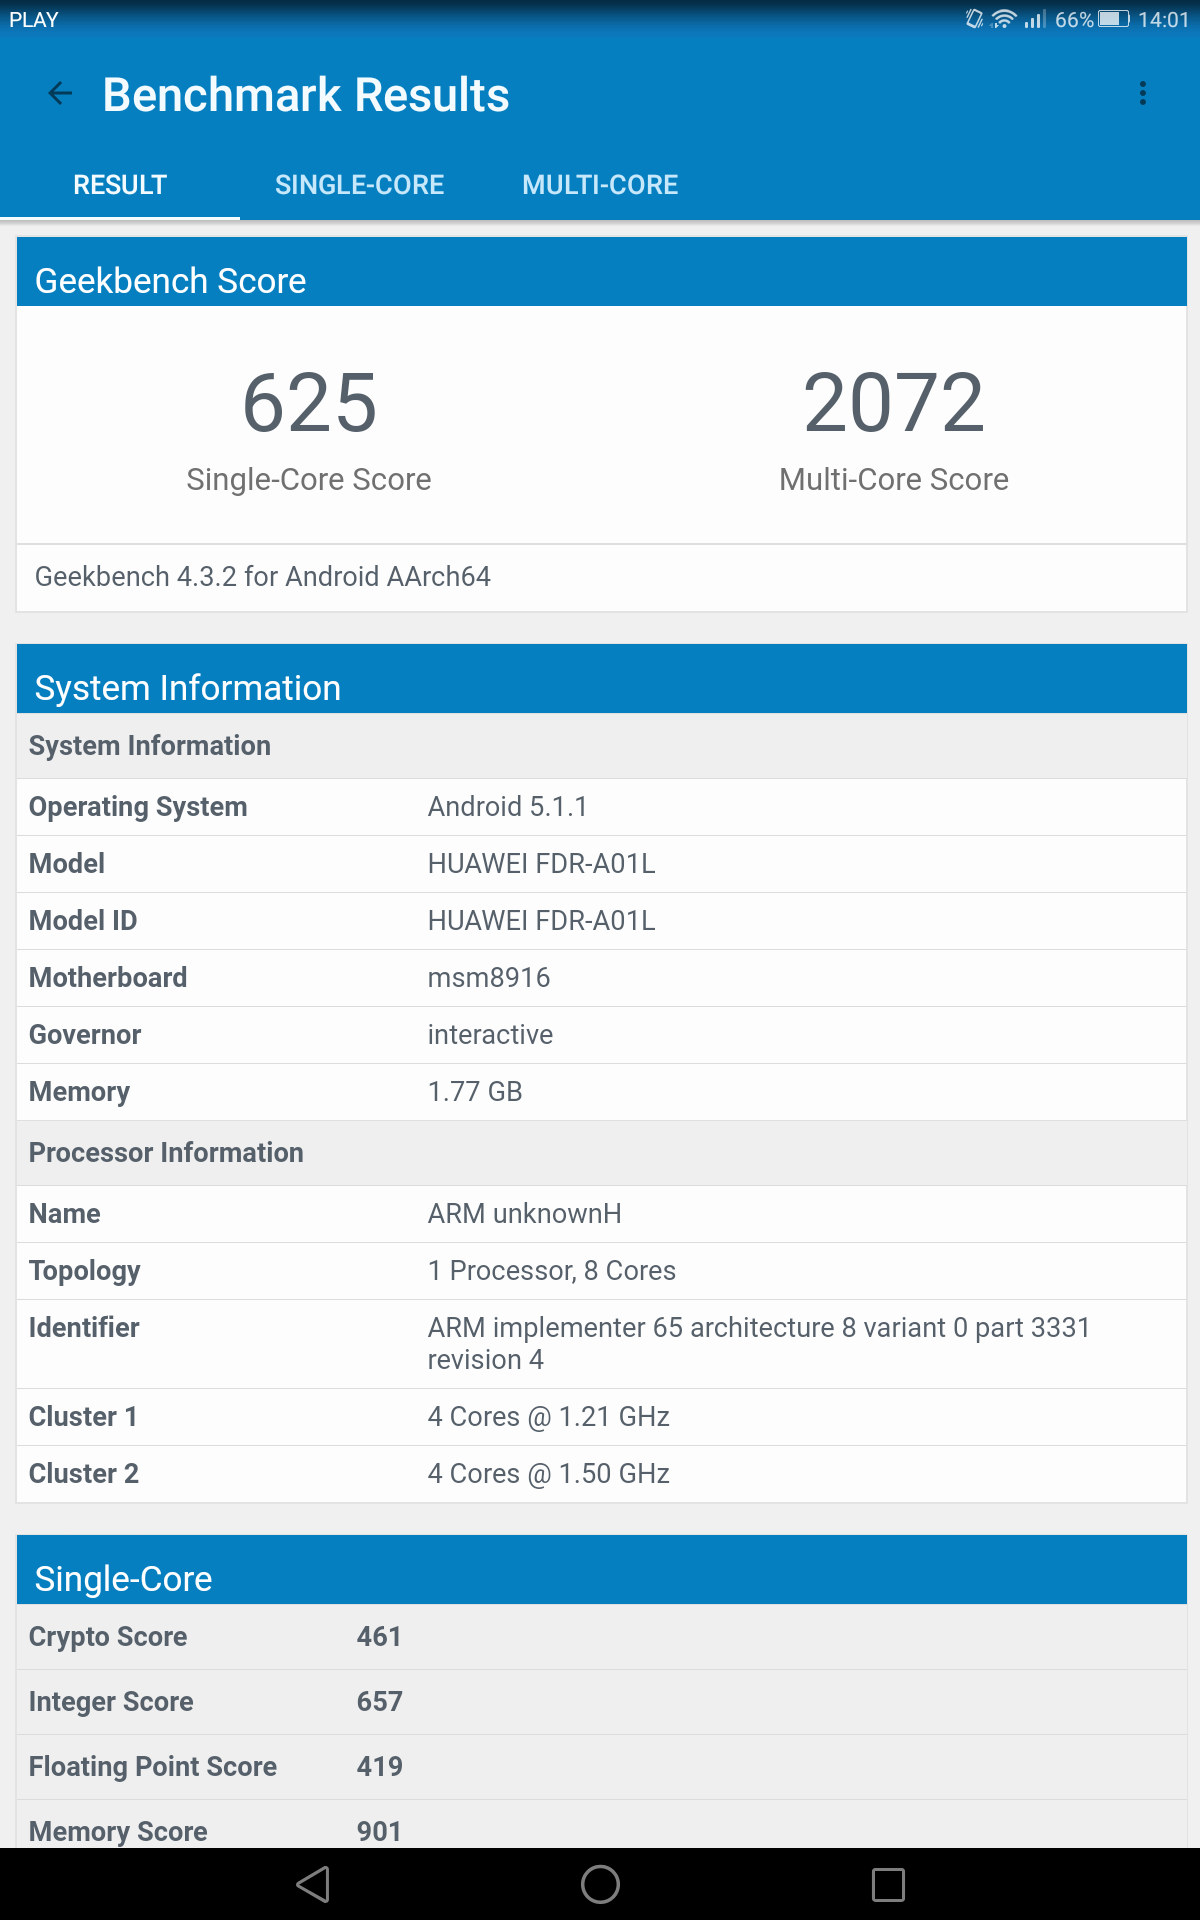1200x1920 pixels.
Task: Select the Model ID value HUAWEI FDR-A01L
Action: 542,921
